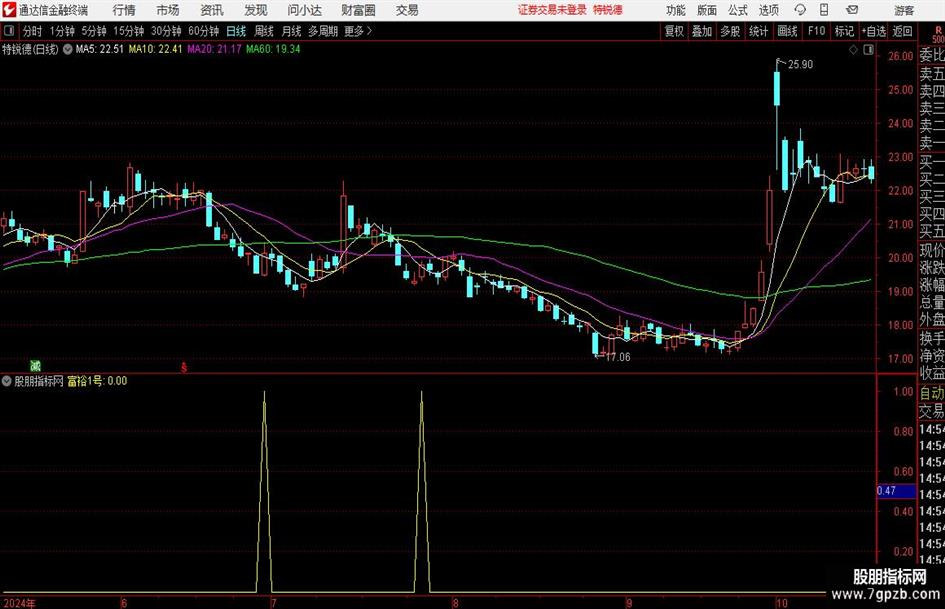This screenshot has height=609, width=945.
Task: Open the F10 company info button
Action: [816, 31]
